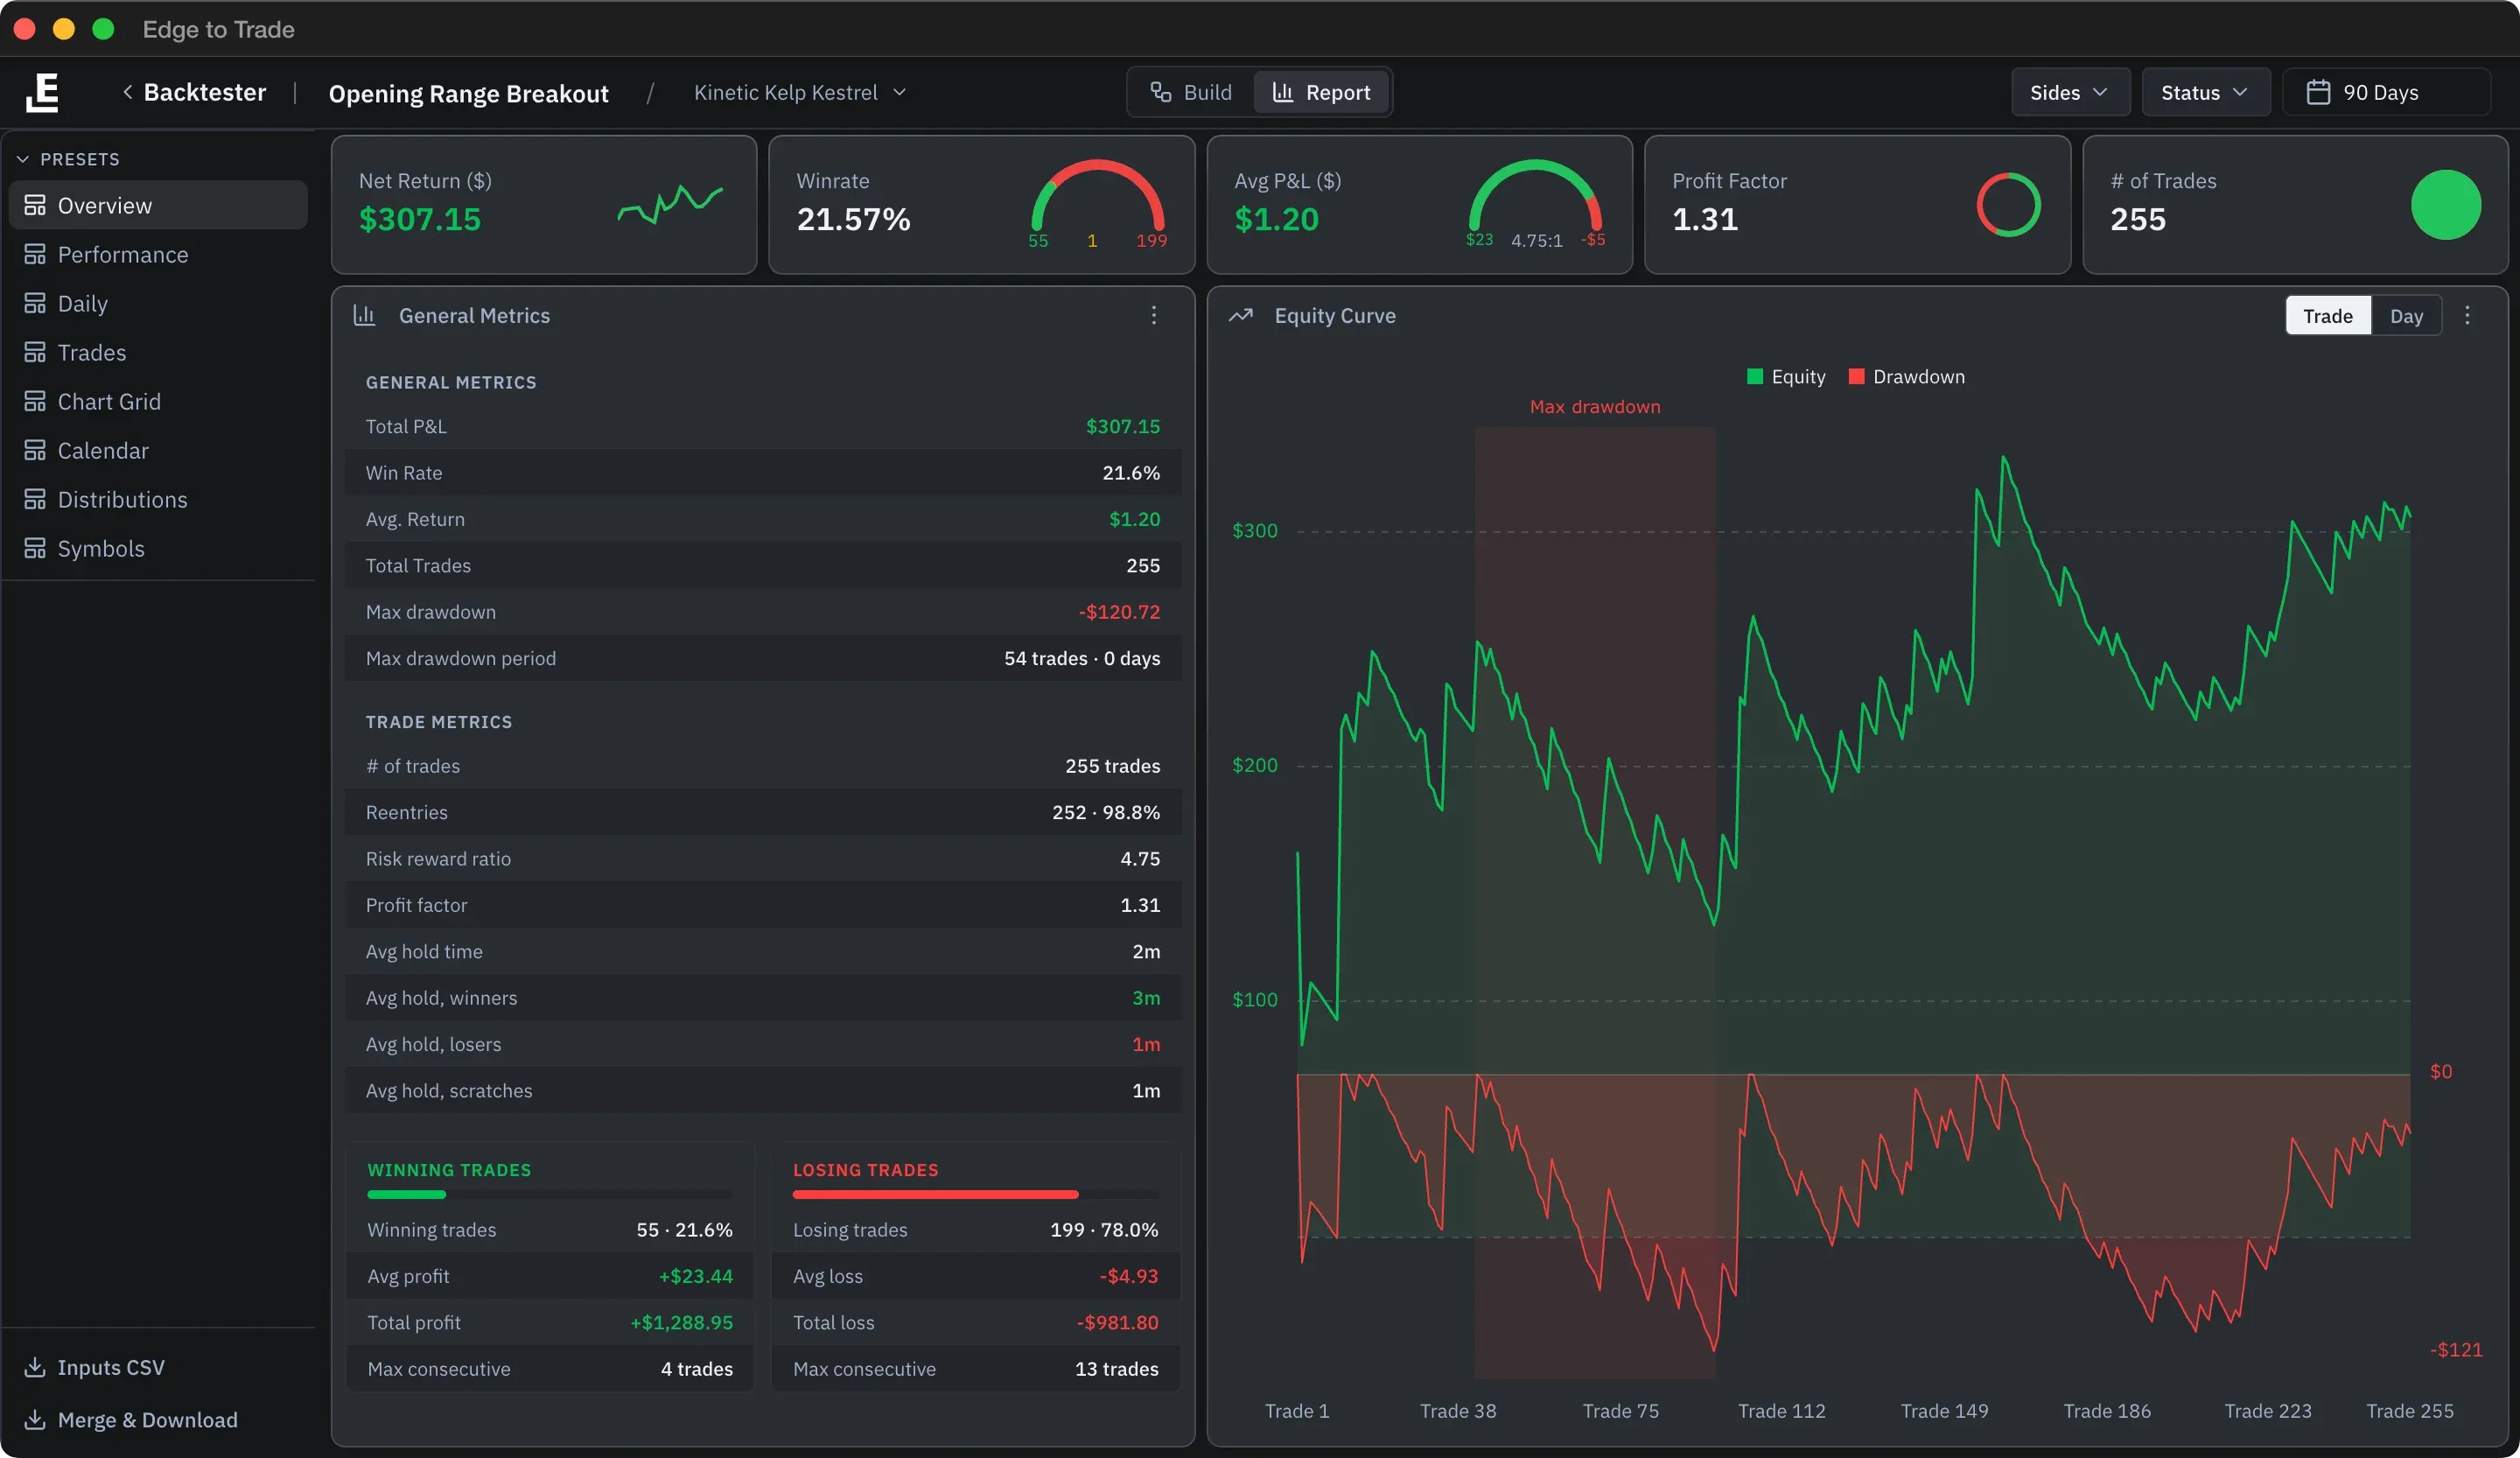
Task: Click the Profit Factor ring chart
Action: pyautogui.click(x=2008, y=204)
